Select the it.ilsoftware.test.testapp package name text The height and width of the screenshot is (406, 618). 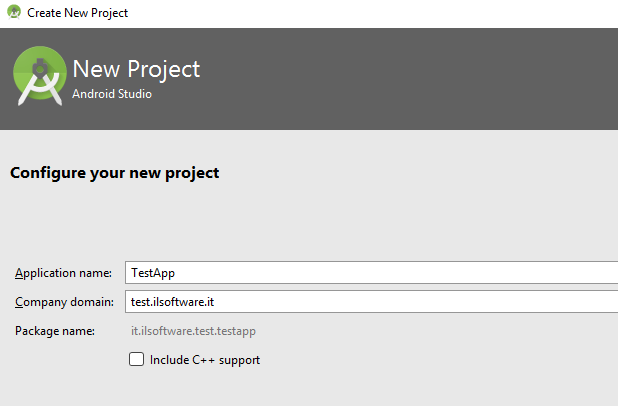pos(193,331)
